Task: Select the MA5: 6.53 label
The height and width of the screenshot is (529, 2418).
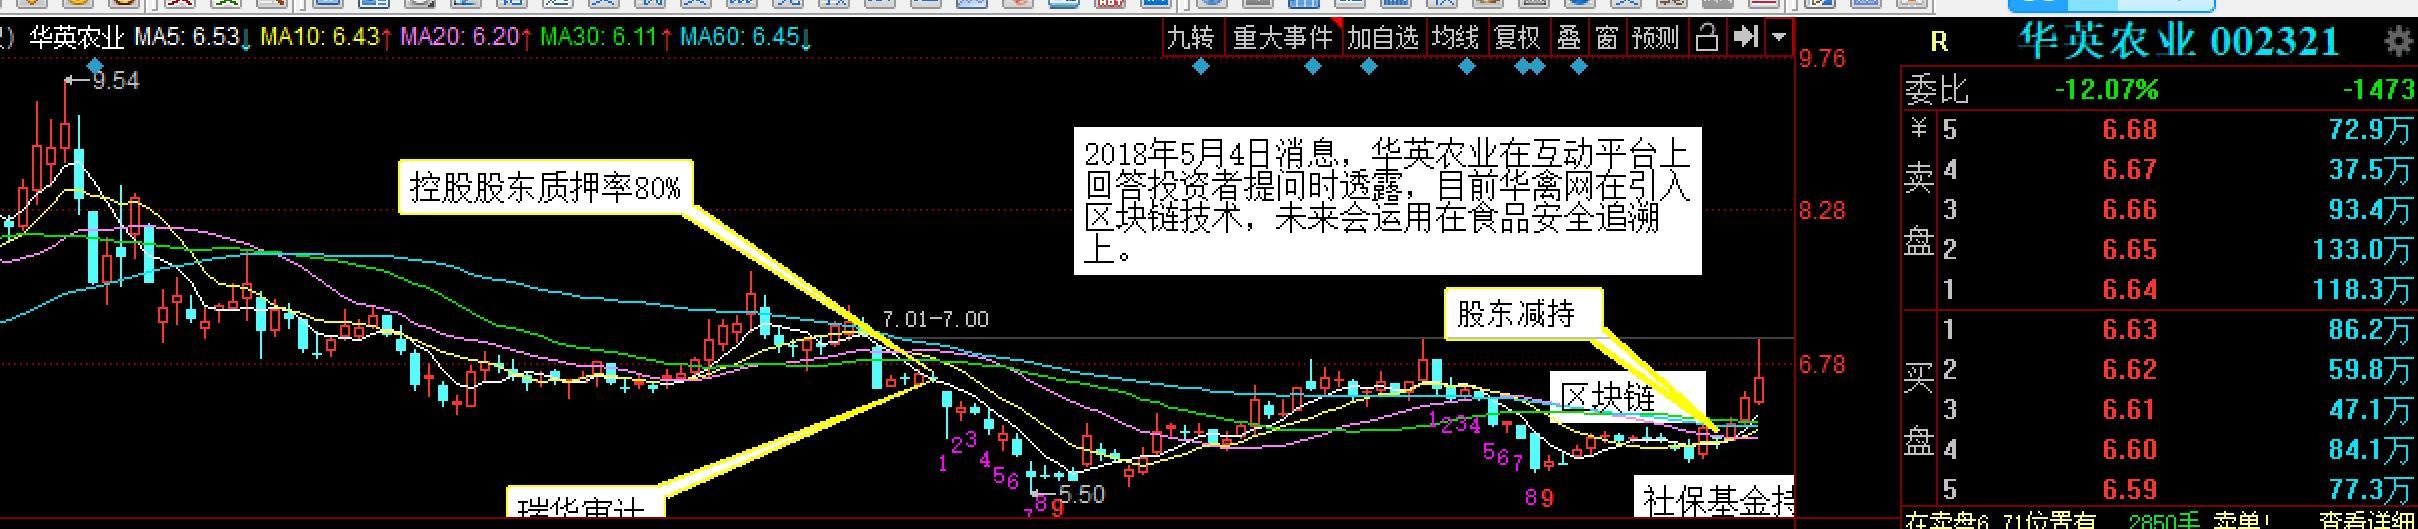Action: [192, 38]
